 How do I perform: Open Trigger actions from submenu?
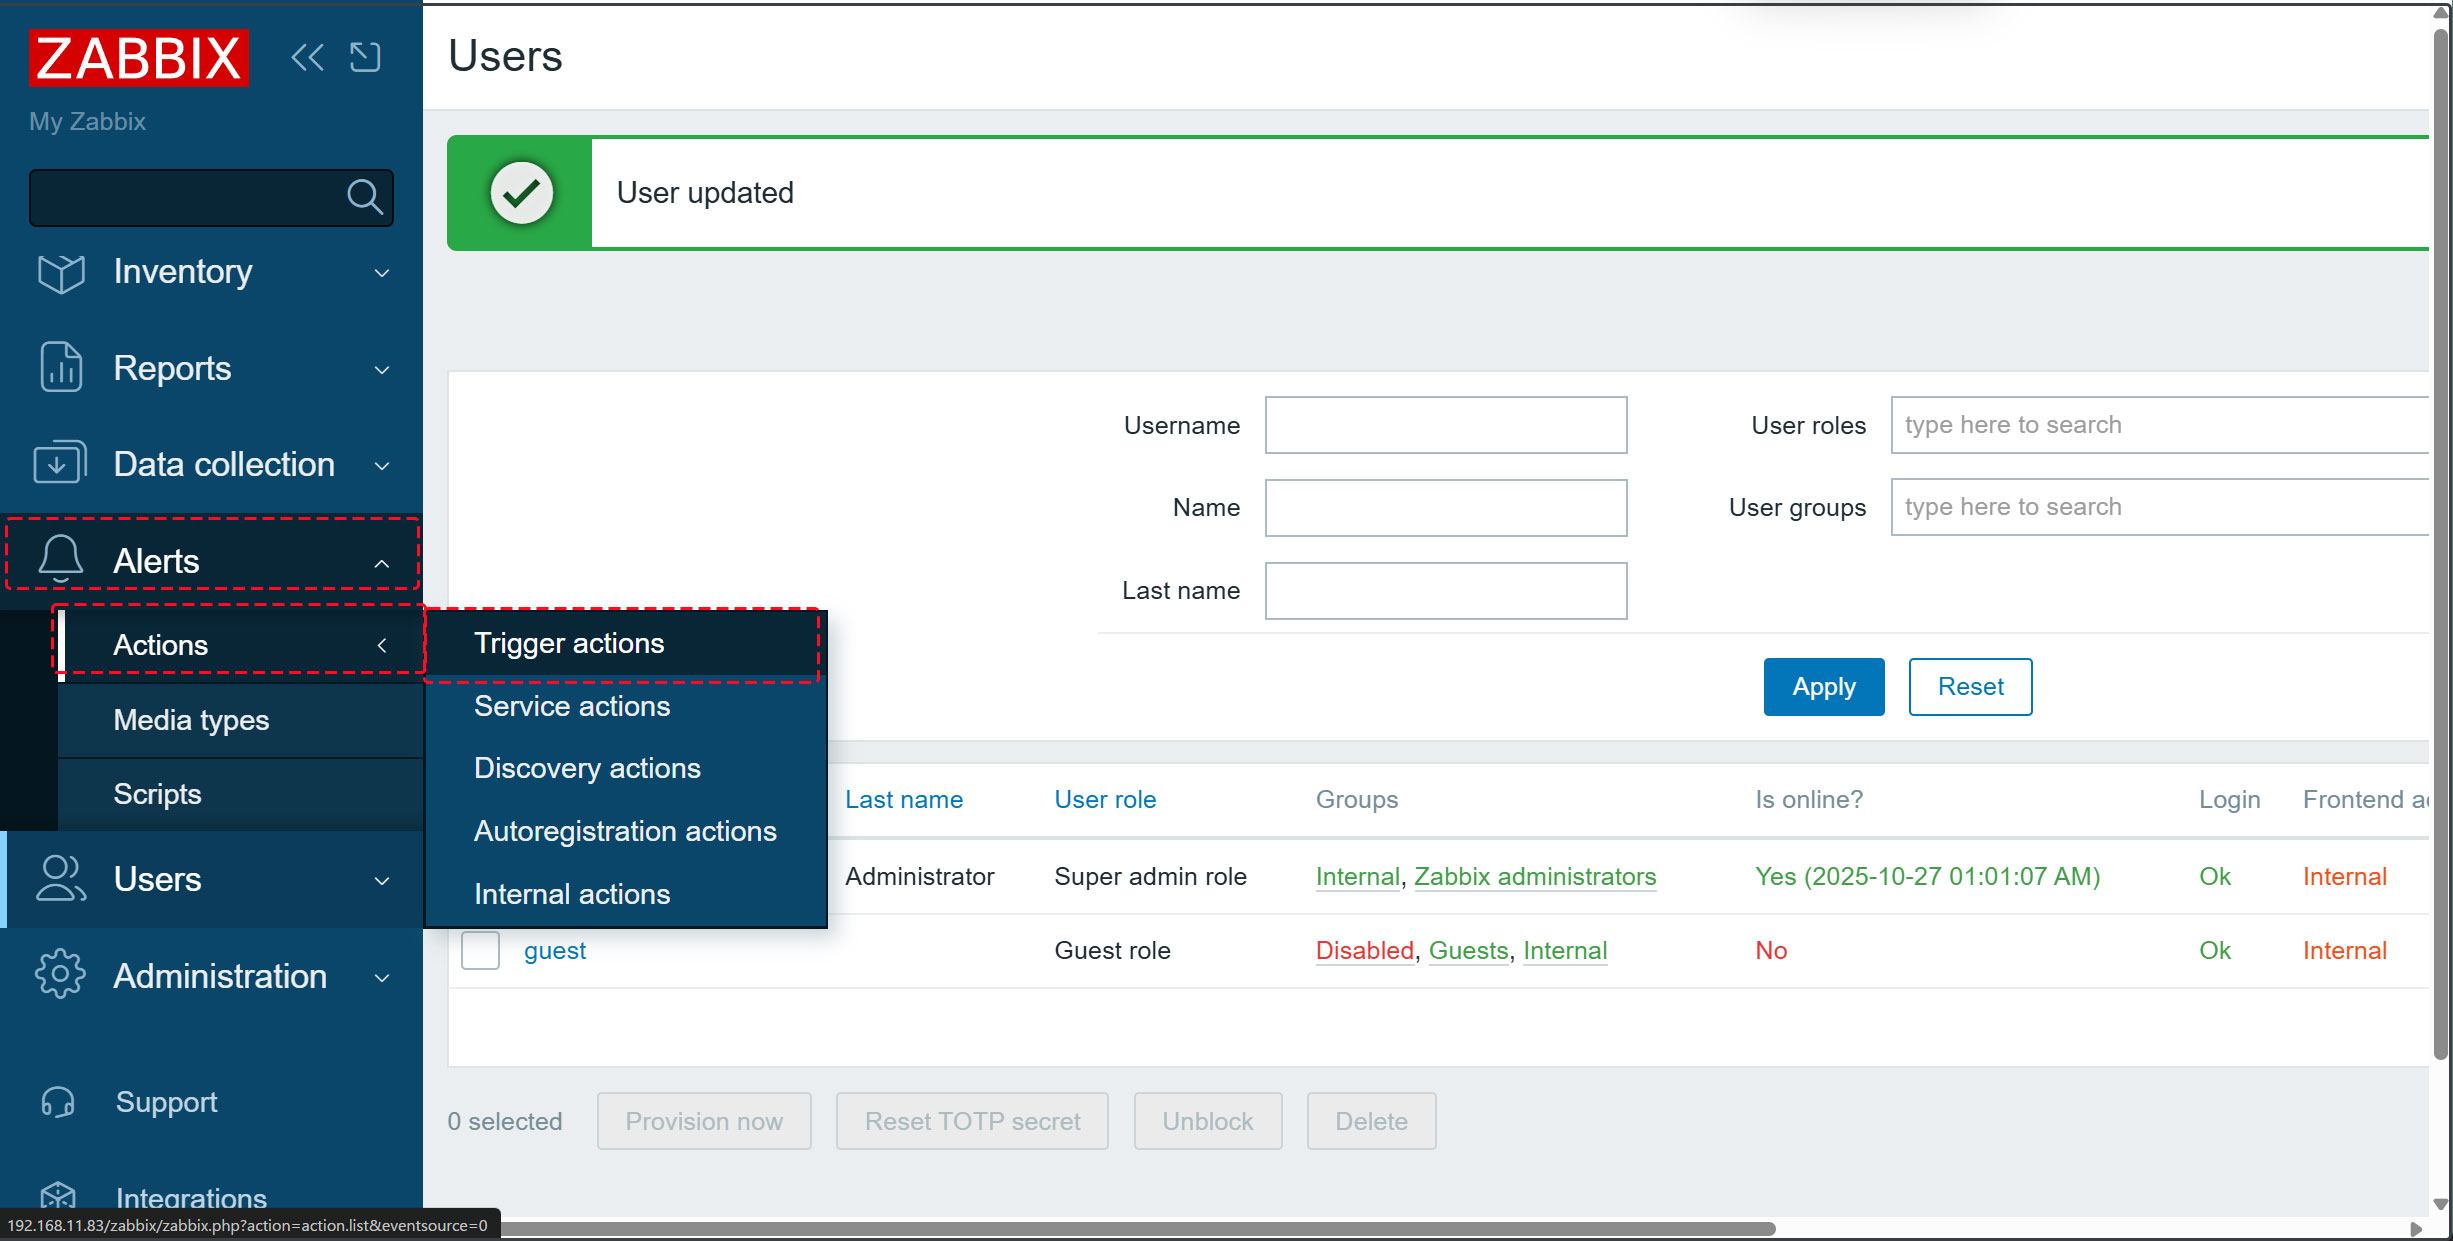coord(569,643)
